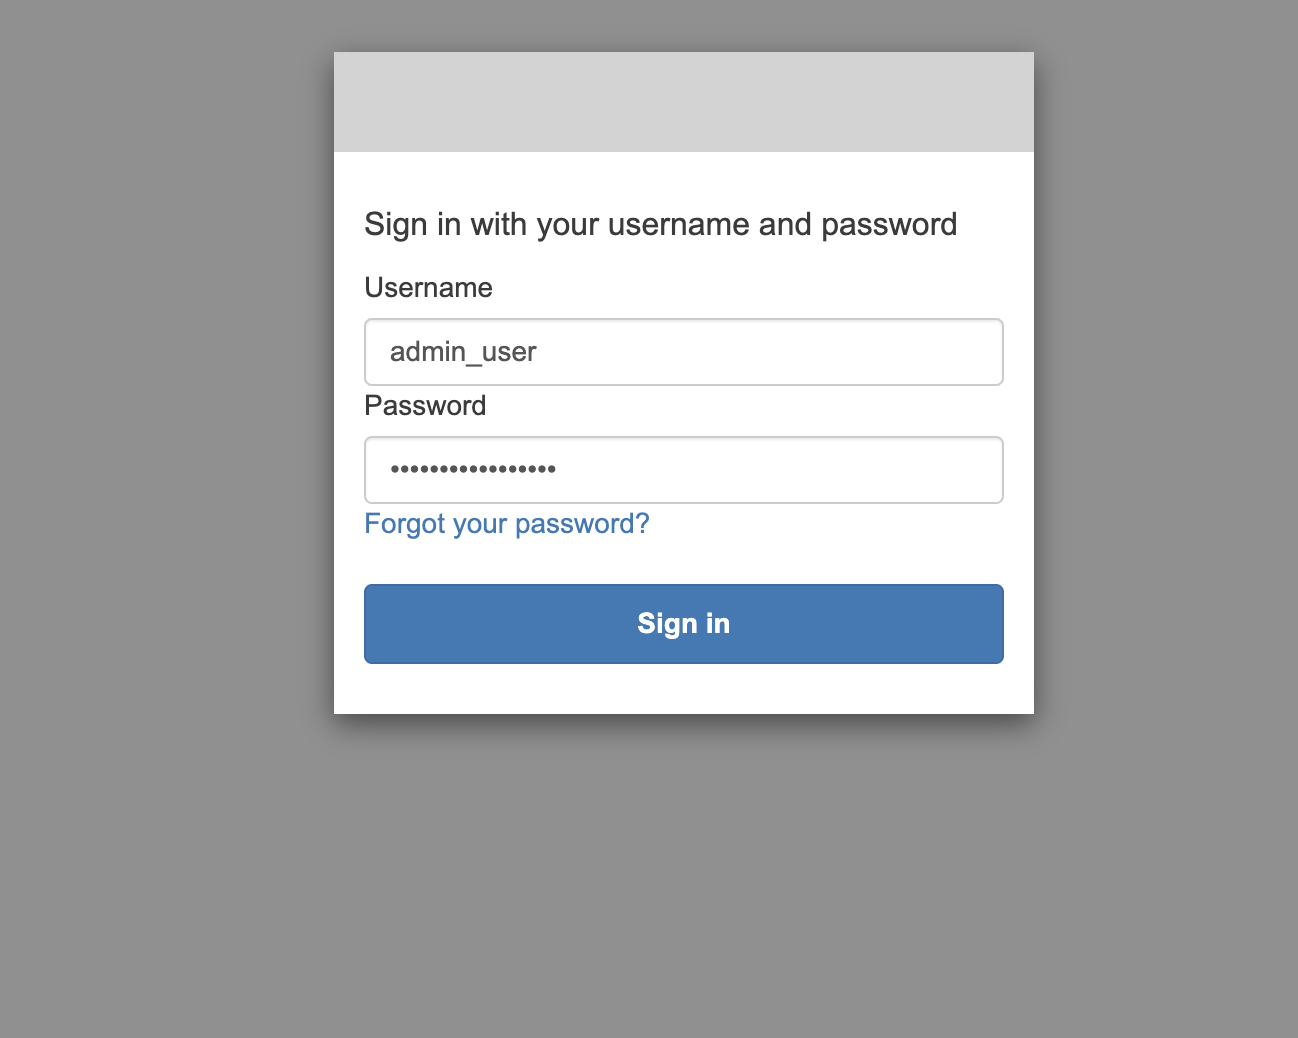Click the word 'Forgot' in the link
The height and width of the screenshot is (1038, 1298).
pos(405,524)
